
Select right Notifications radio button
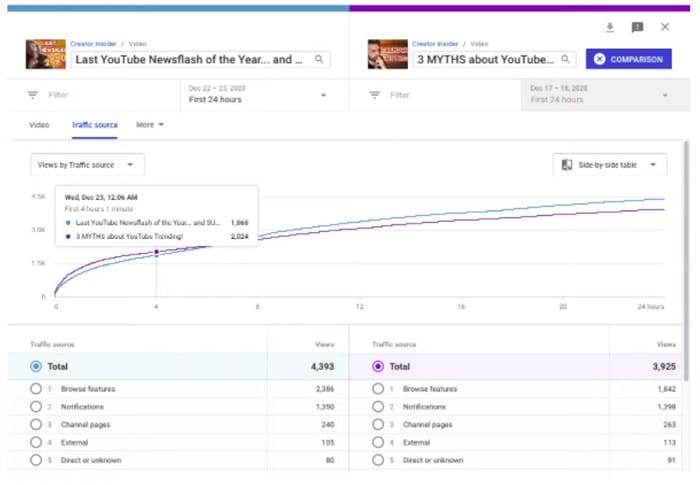click(x=378, y=407)
